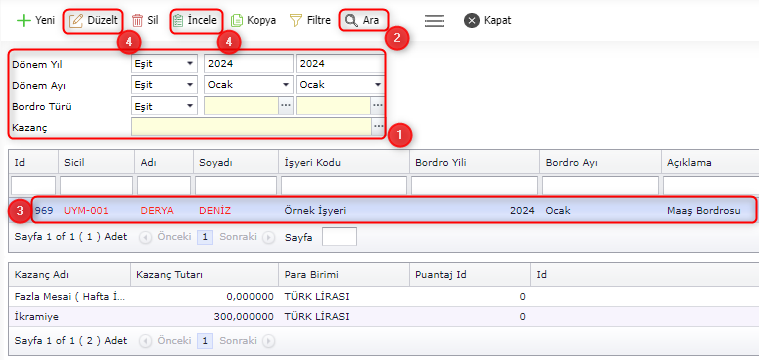Click page 1 in upper grid pager
Viewport: 759px width, 360px height.
205,237
